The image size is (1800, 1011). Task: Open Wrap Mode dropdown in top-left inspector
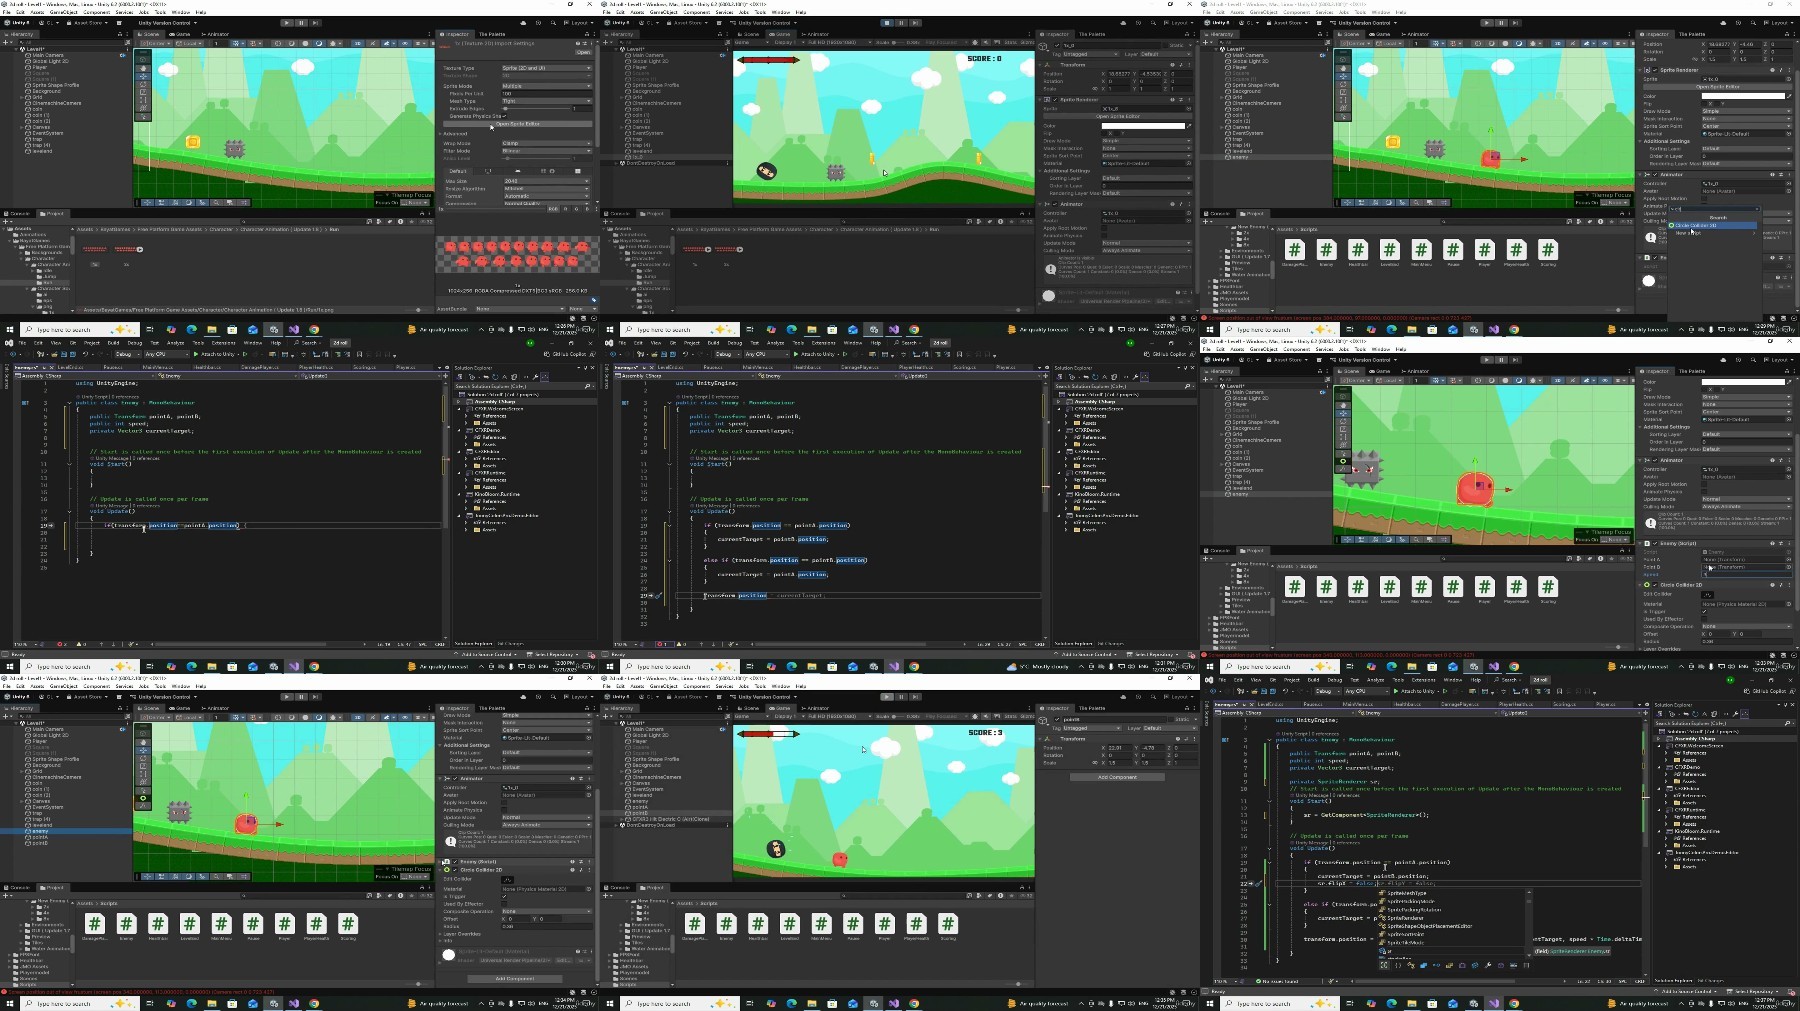(x=546, y=143)
